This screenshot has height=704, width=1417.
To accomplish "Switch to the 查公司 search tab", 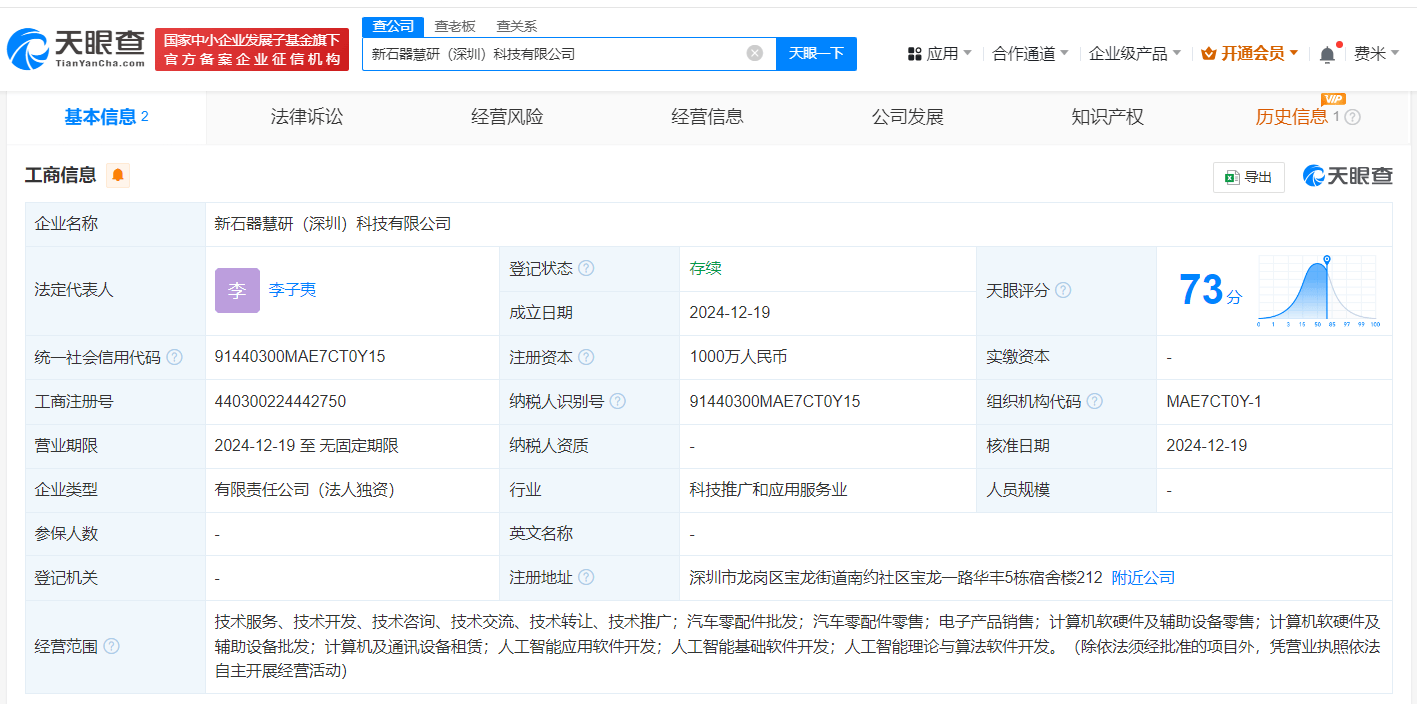I will (393, 26).
